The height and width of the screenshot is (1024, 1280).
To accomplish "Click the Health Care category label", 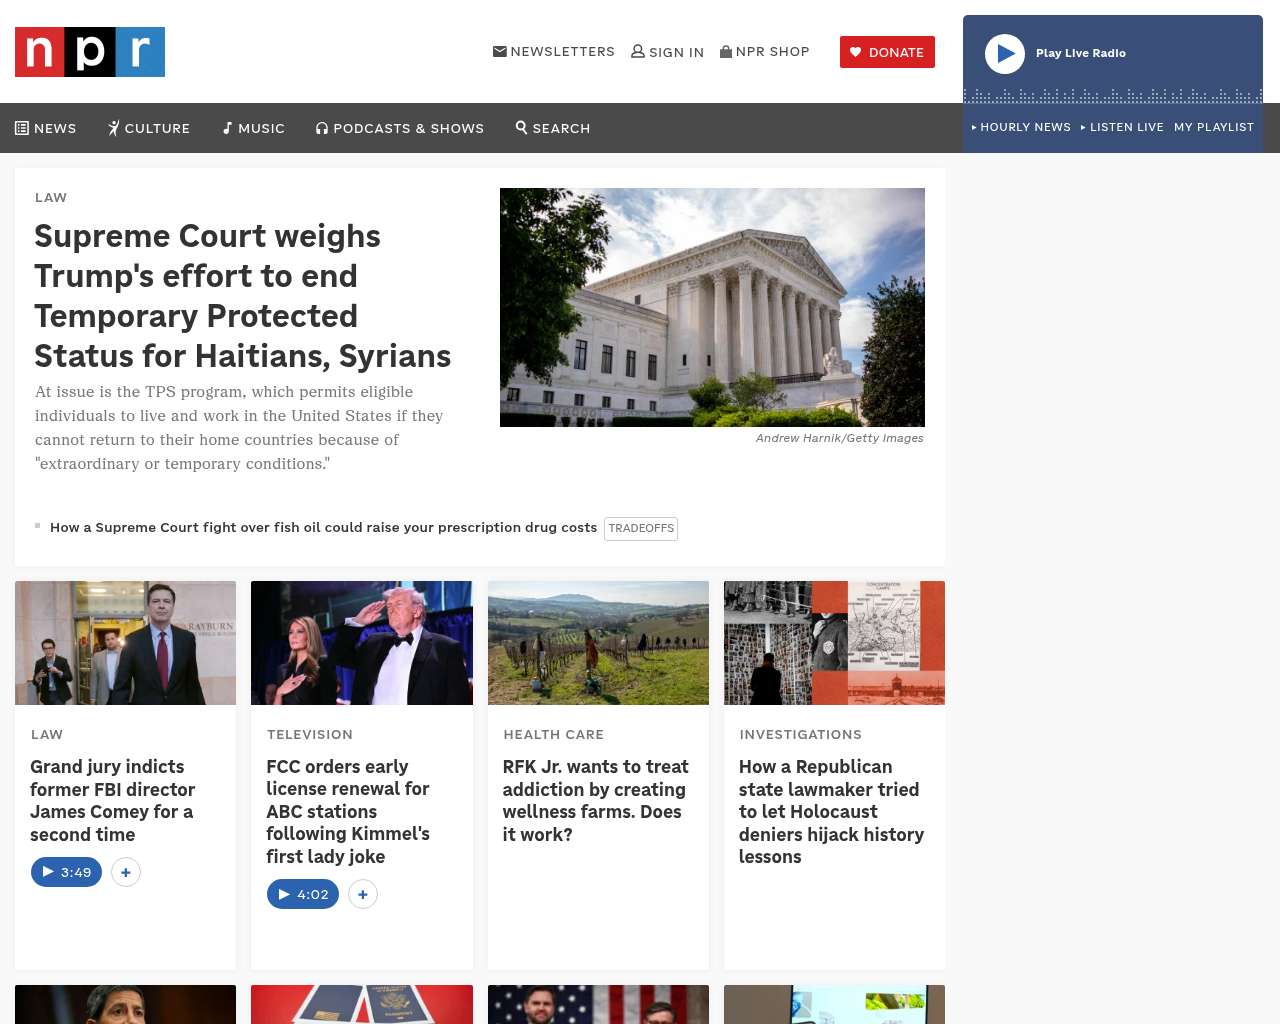I will (x=554, y=734).
